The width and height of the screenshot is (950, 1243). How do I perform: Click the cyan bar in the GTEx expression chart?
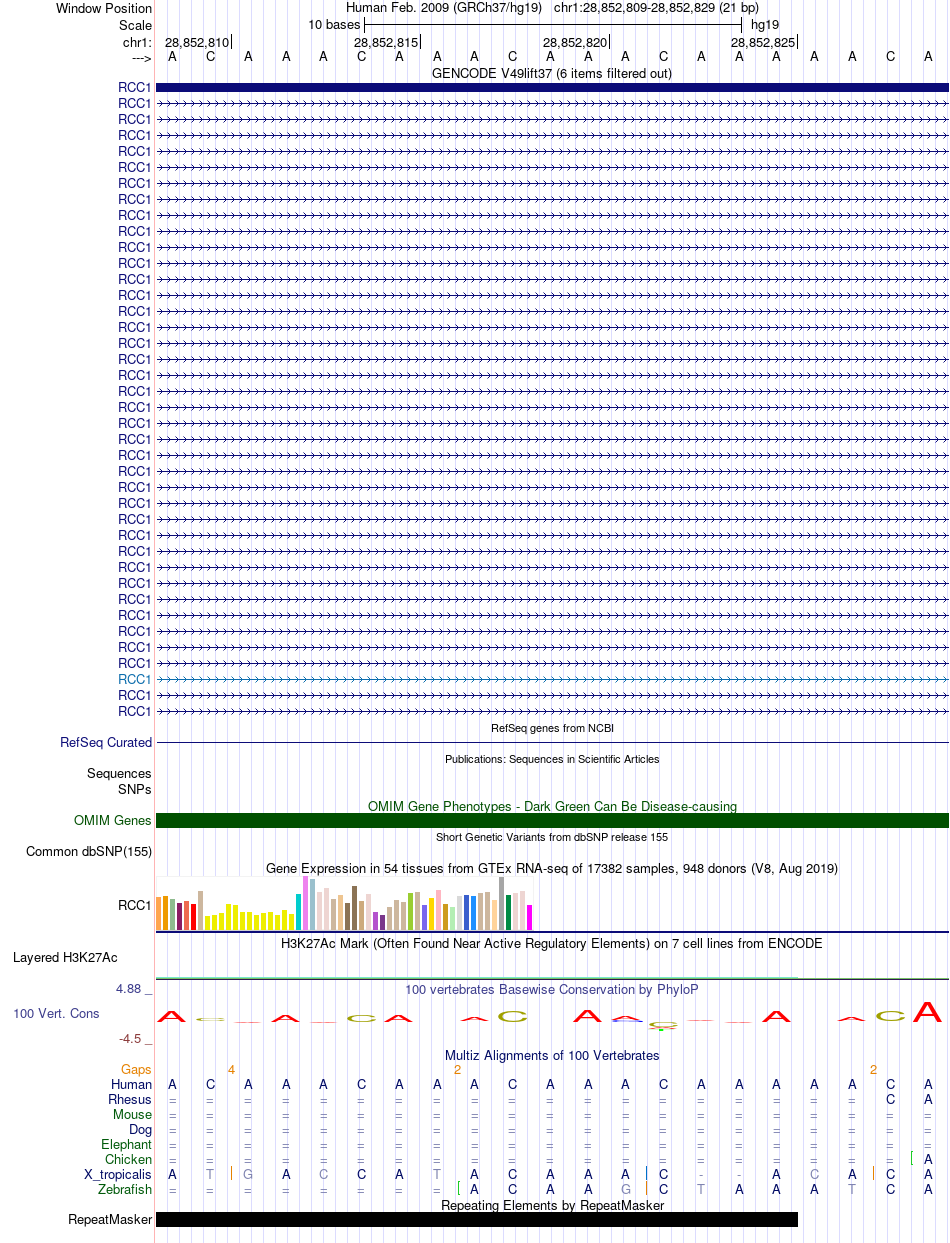[299, 912]
